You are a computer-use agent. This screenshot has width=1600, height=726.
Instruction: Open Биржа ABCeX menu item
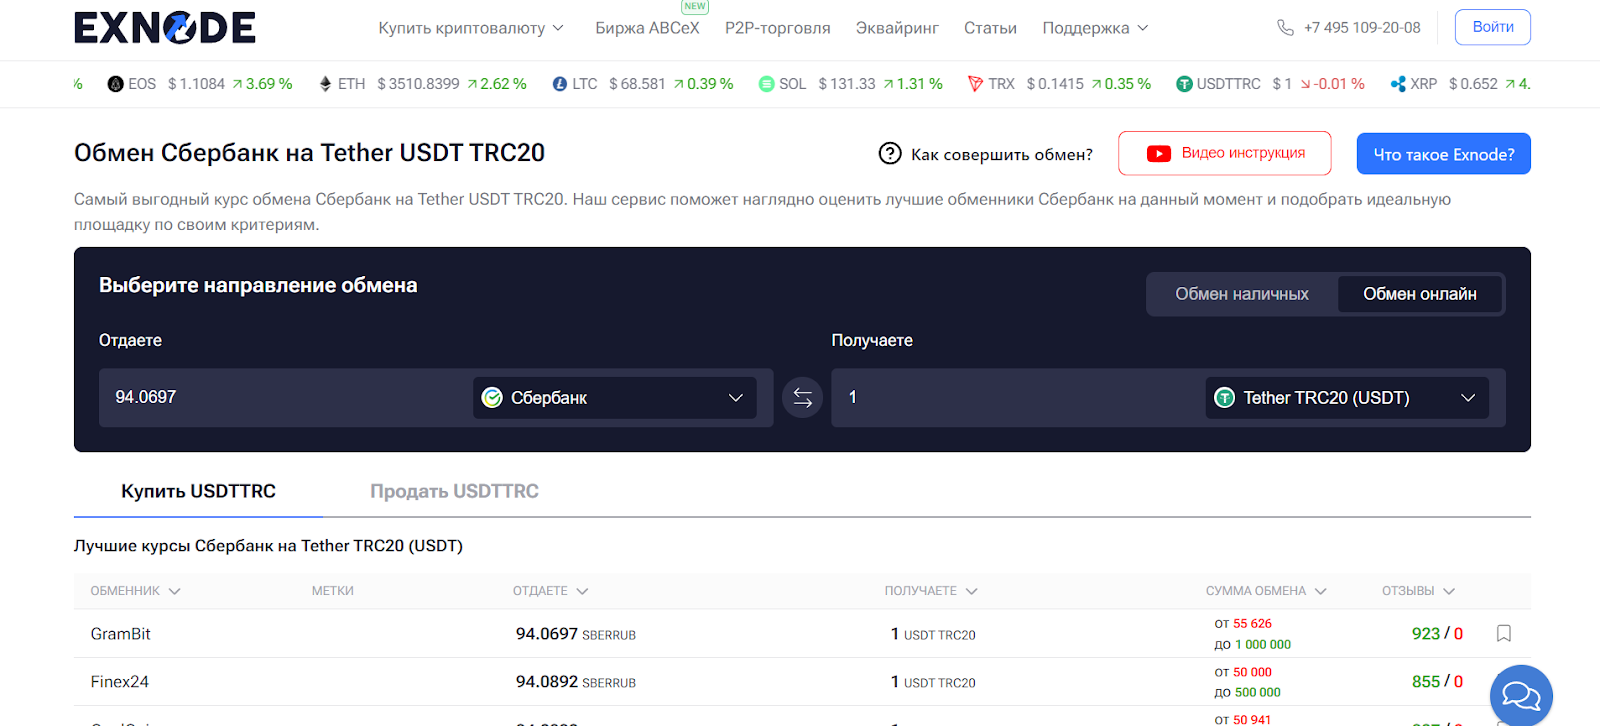click(x=647, y=28)
